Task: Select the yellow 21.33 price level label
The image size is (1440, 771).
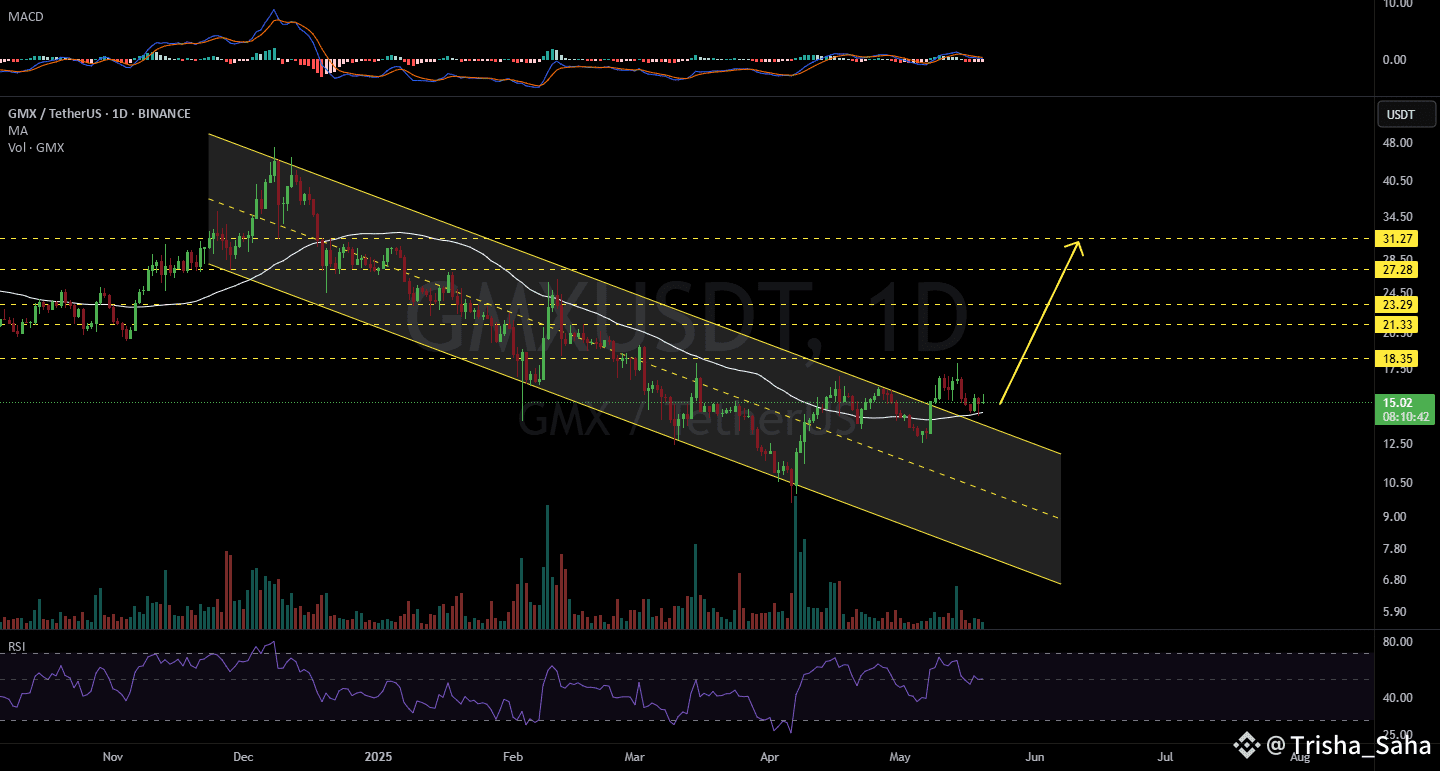Action: [1396, 324]
